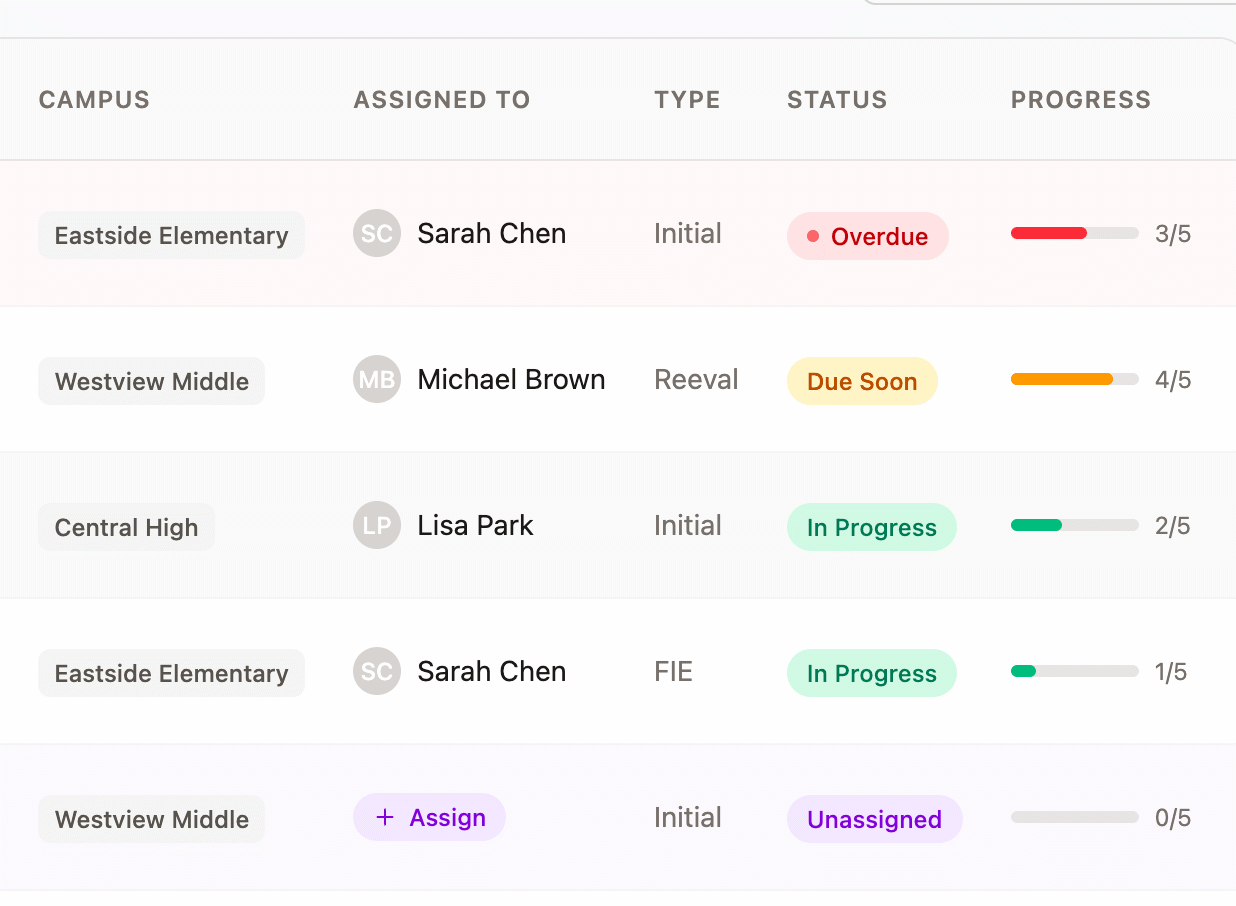1236x906 pixels.
Task: Click the name Lisa Park
Action: (x=475, y=526)
